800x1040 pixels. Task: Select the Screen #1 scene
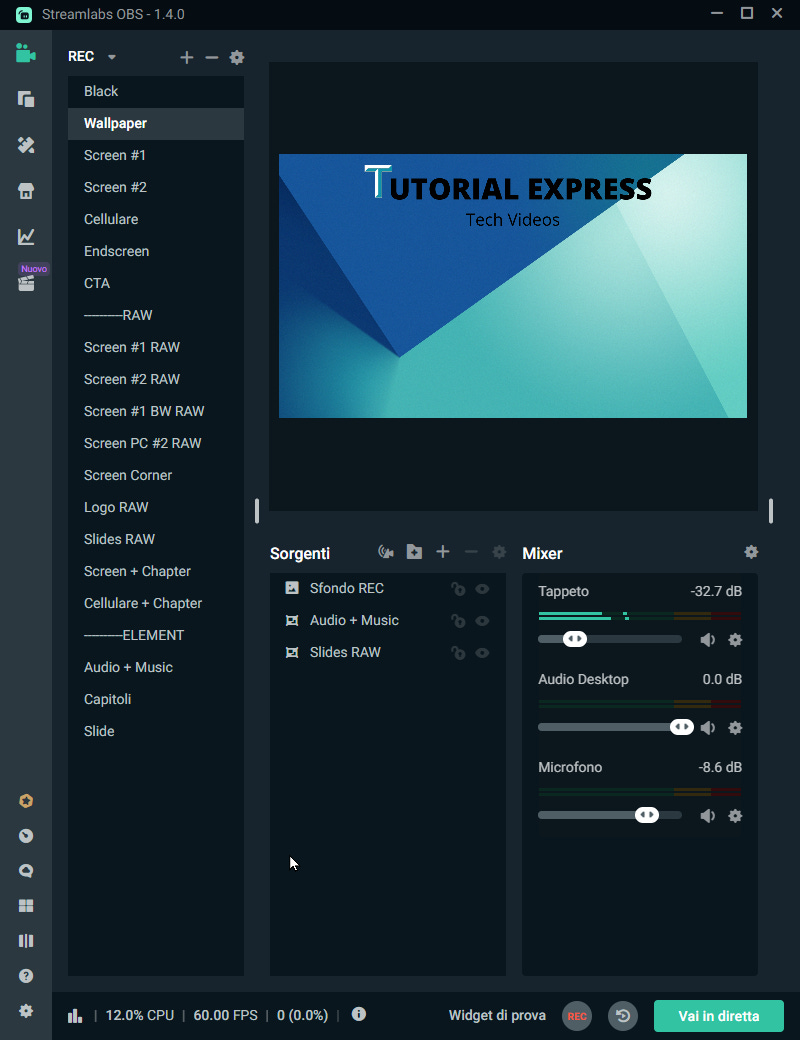click(156, 155)
